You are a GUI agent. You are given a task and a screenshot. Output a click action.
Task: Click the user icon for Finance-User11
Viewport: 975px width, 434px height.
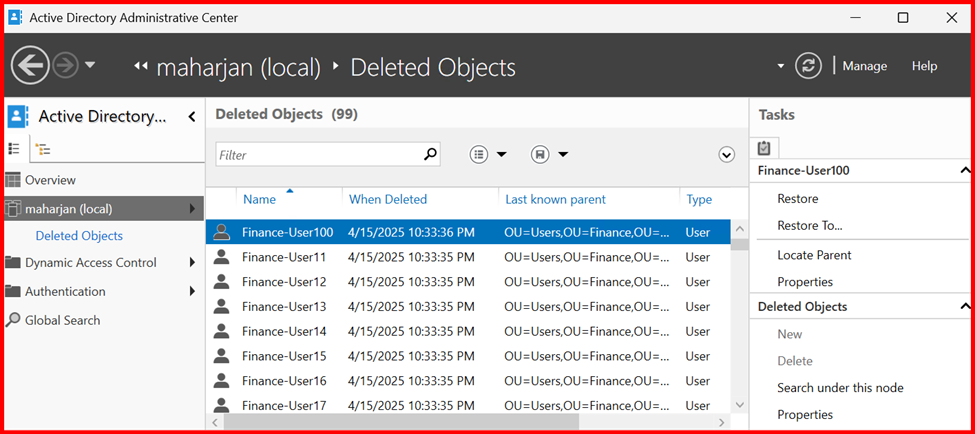[222, 257]
